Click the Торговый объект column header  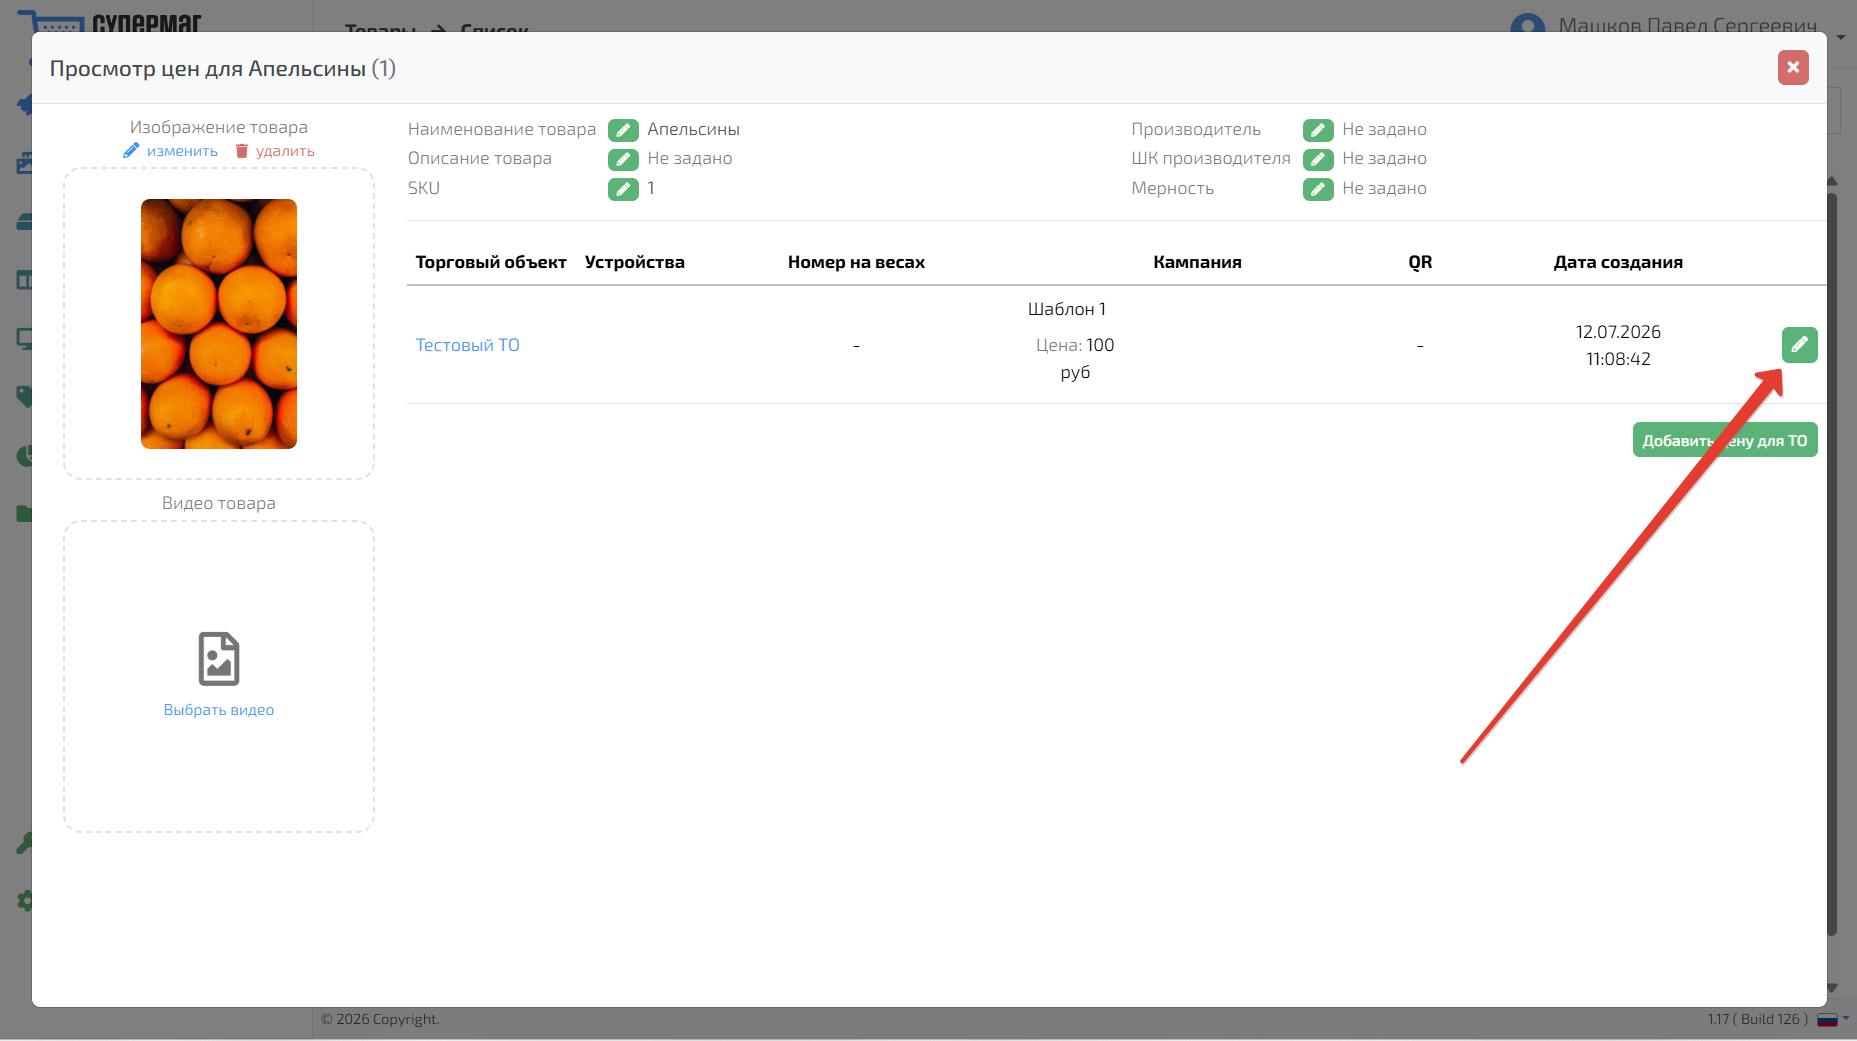click(x=491, y=262)
